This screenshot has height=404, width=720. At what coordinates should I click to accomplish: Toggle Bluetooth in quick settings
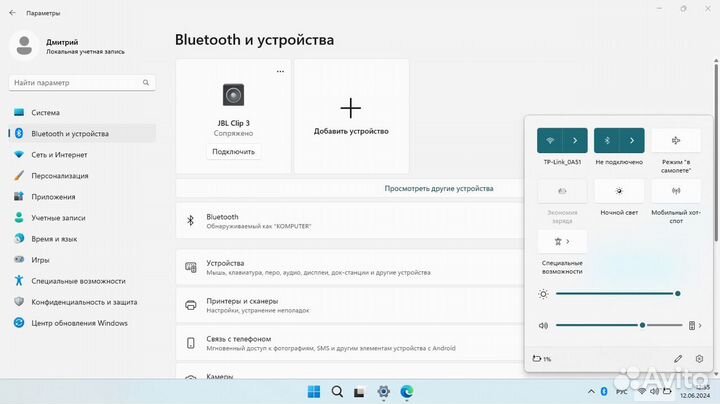(x=607, y=140)
